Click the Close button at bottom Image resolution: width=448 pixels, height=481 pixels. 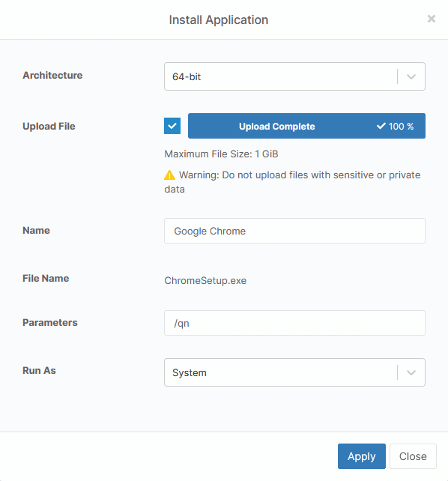(413, 456)
